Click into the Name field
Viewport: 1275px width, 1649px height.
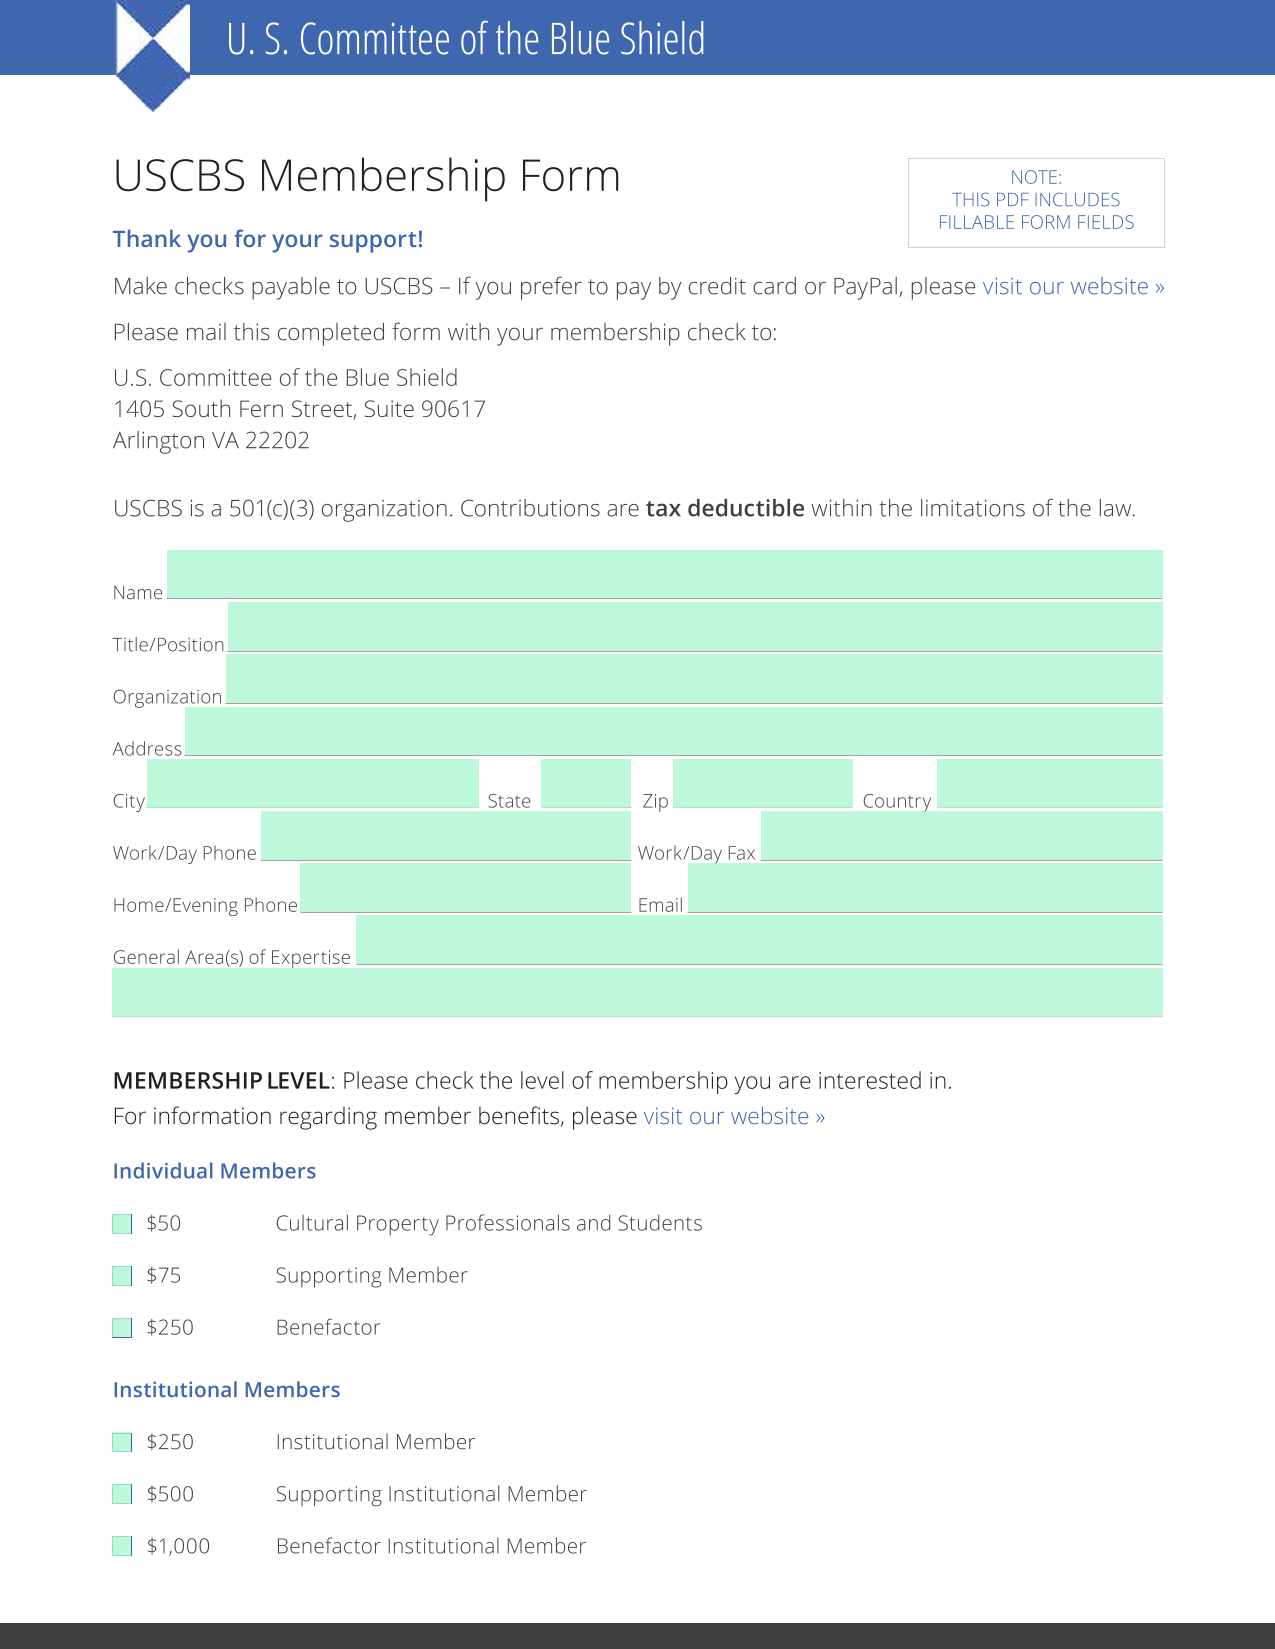665,574
